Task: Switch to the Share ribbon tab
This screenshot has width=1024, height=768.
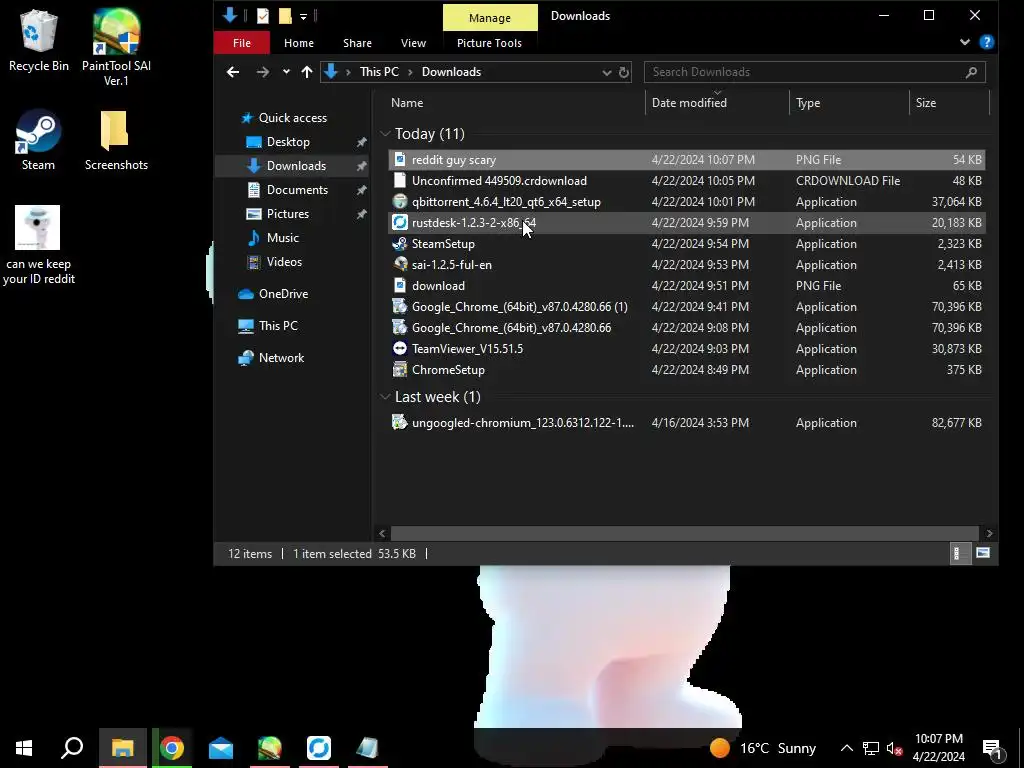Action: click(357, 43)
